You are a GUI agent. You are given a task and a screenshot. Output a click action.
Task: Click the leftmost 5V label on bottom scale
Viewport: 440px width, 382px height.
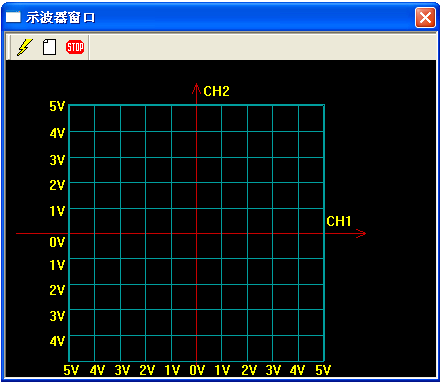pyautogui.click(x=71, y=370)
